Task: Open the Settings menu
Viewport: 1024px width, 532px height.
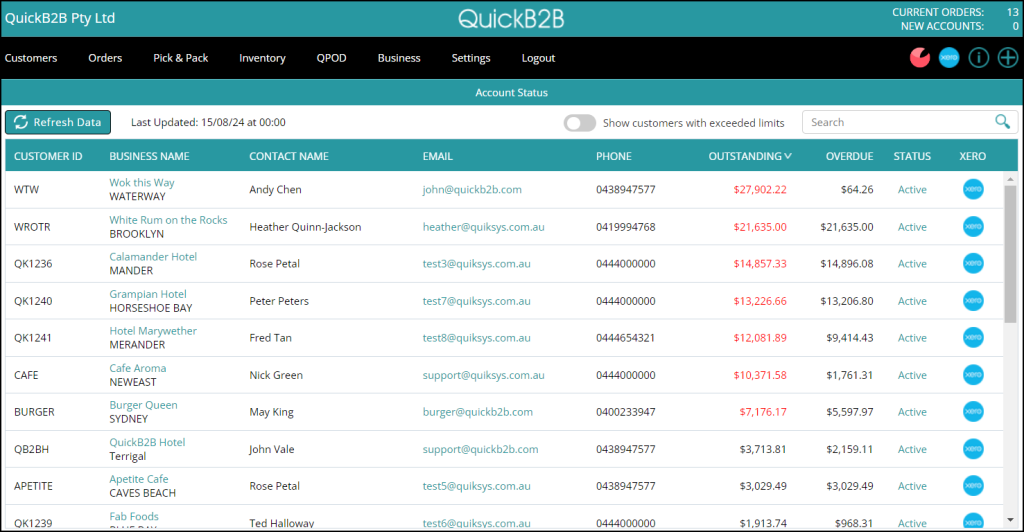Action: pyautogui.click(x=471, y=58)
